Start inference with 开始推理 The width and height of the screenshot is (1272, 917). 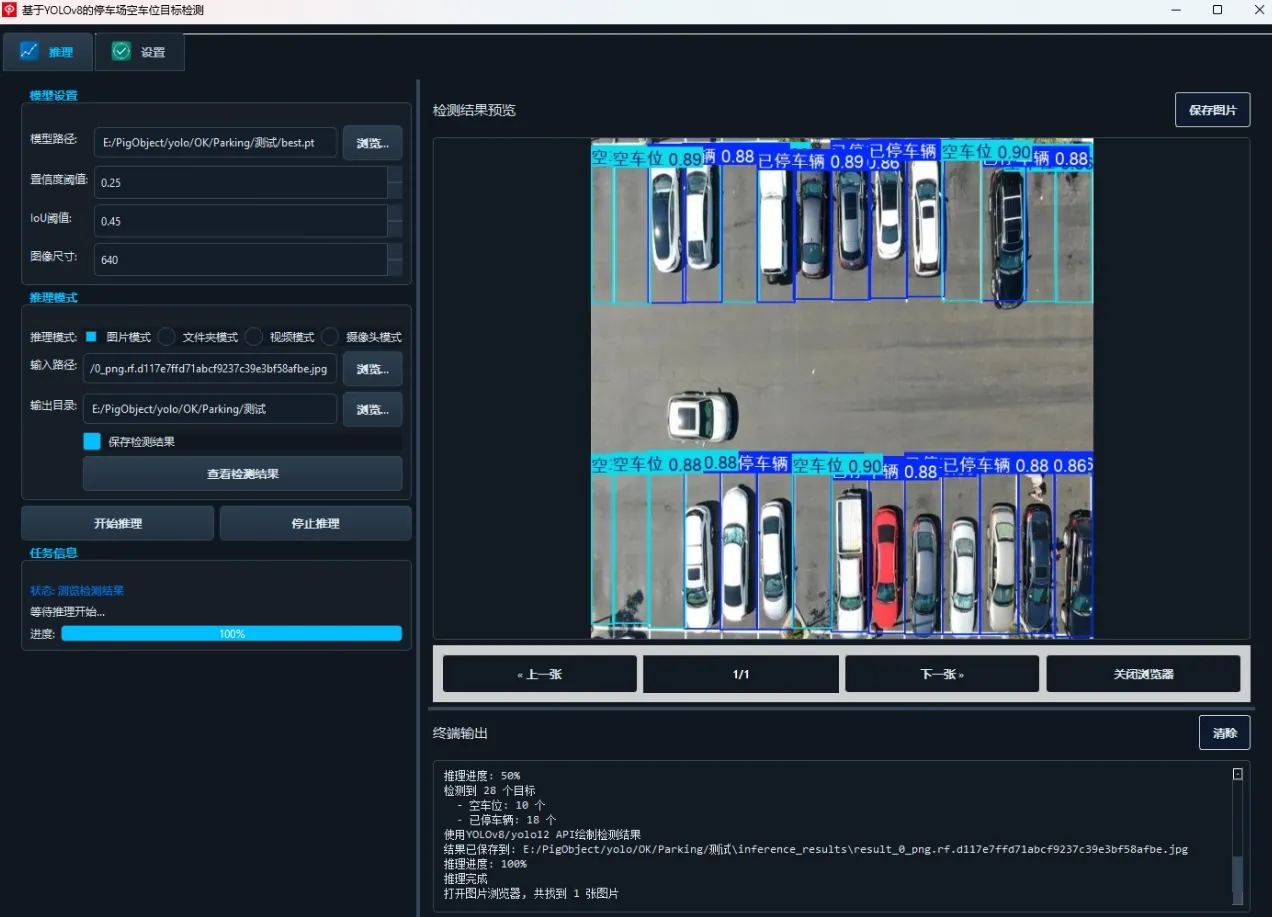pyautogui.click(x=117, y=523)
